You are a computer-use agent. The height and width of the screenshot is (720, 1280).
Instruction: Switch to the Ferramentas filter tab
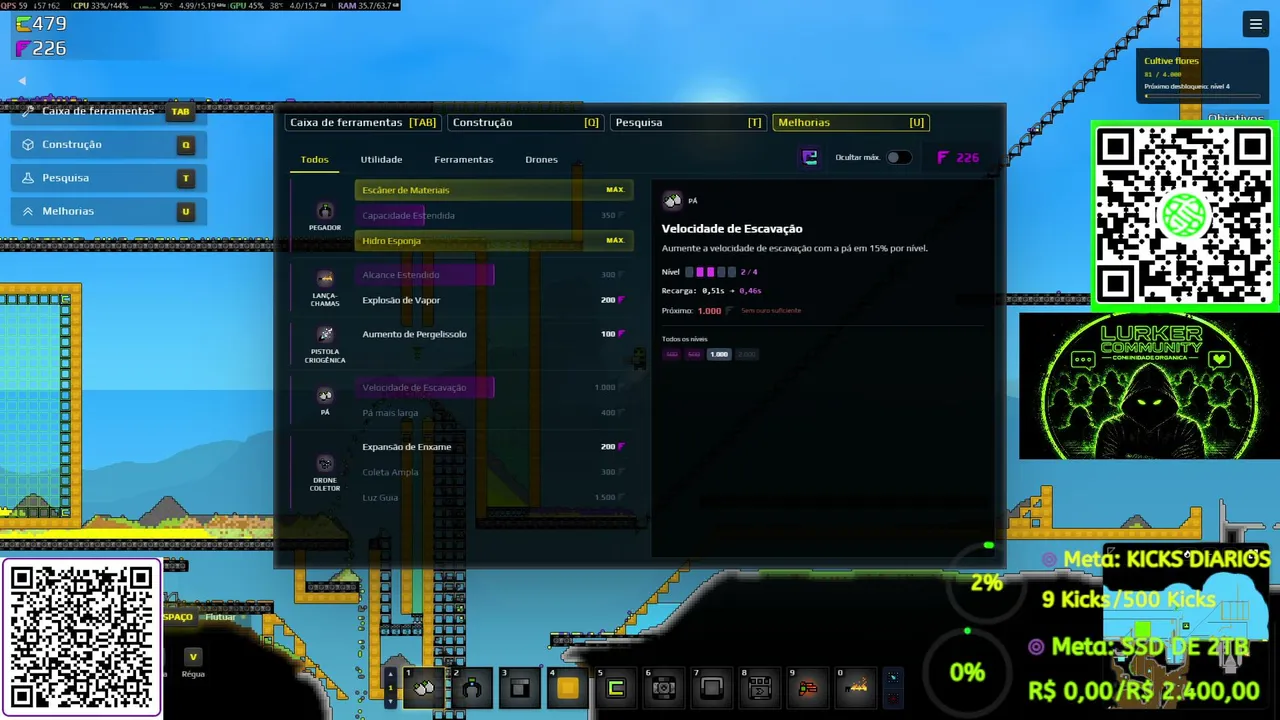coord(463,160)
